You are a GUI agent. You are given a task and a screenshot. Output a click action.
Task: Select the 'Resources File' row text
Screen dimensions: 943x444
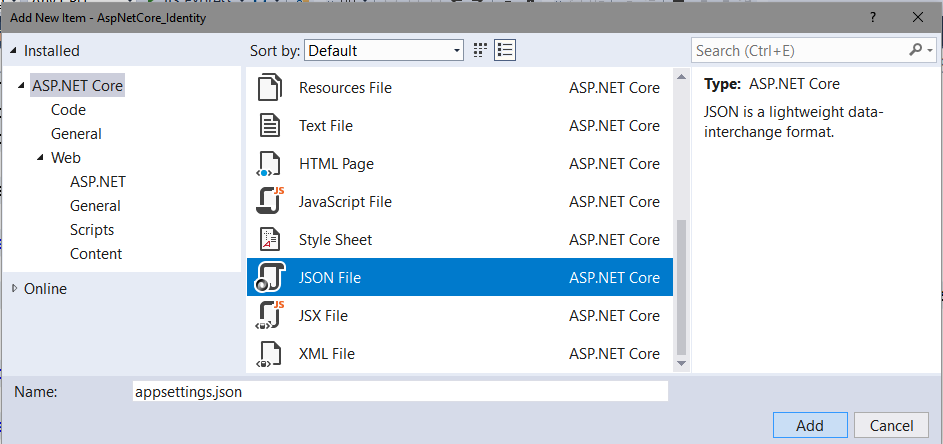[x=345, y=88]
